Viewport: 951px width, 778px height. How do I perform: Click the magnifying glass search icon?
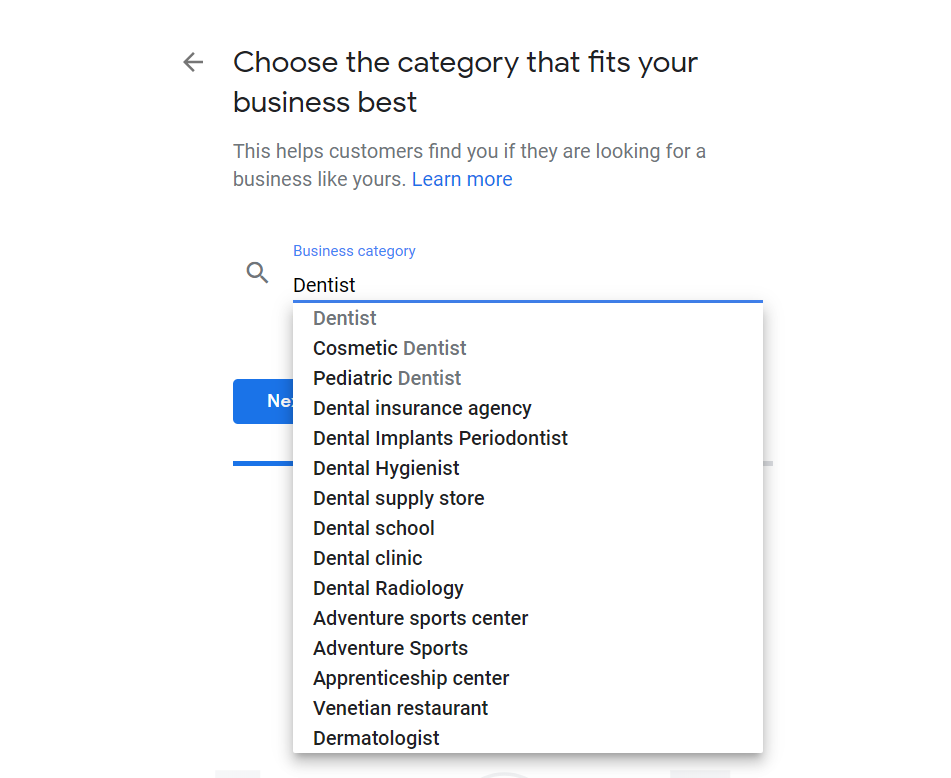[257, 273]
